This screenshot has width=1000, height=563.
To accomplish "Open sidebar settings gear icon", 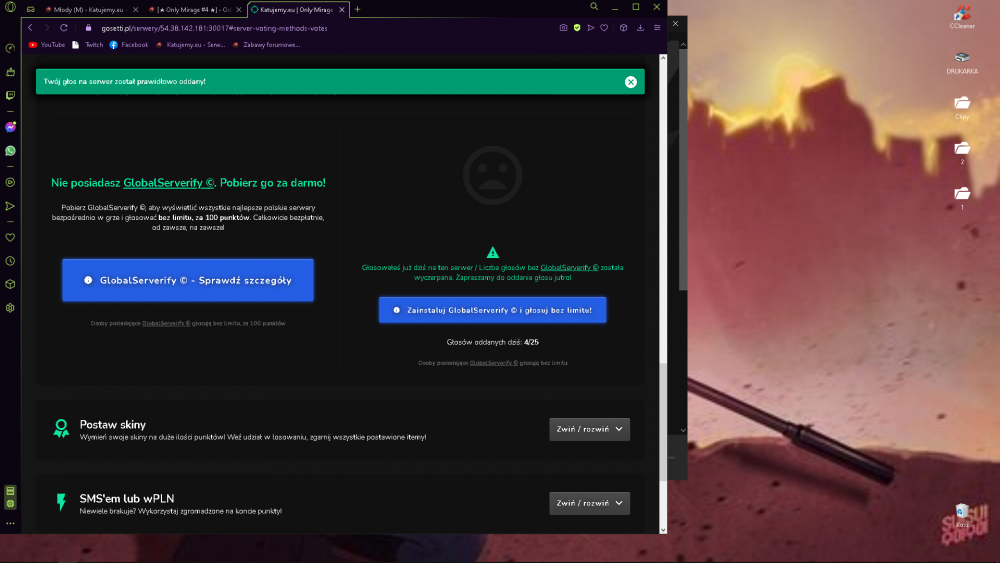I will [10, 308].
